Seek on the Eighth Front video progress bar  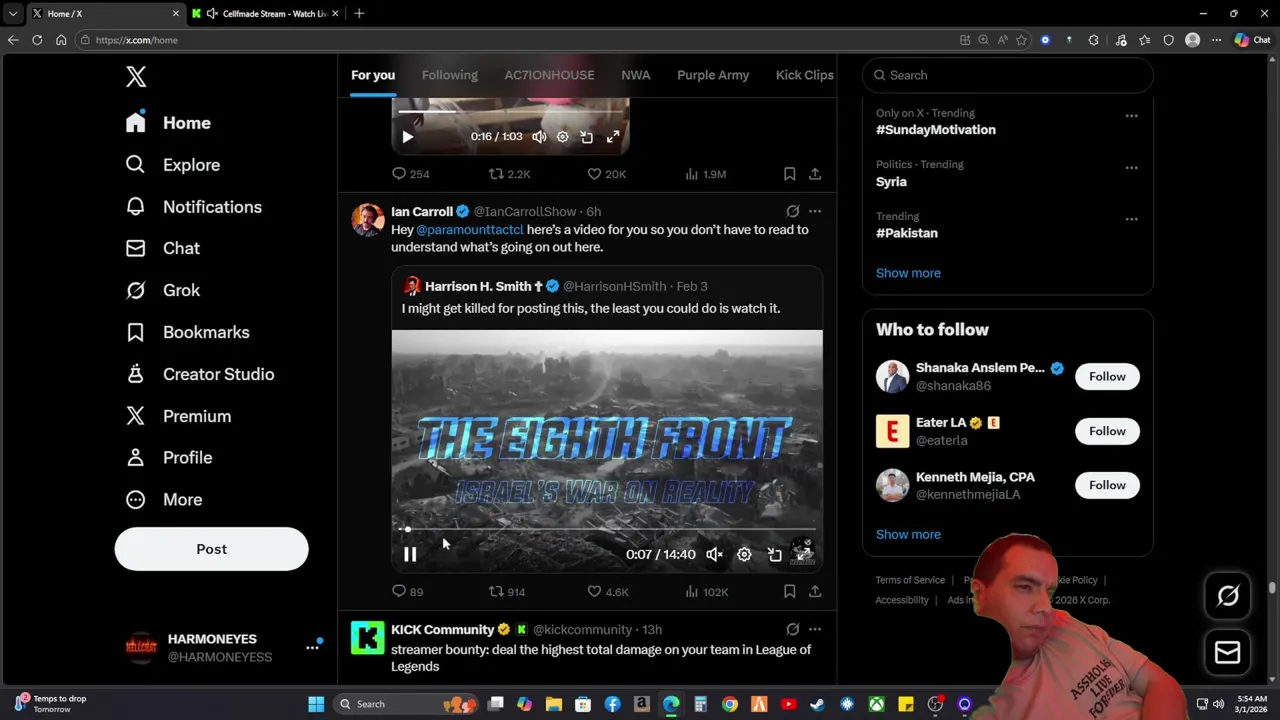(607, 529)
